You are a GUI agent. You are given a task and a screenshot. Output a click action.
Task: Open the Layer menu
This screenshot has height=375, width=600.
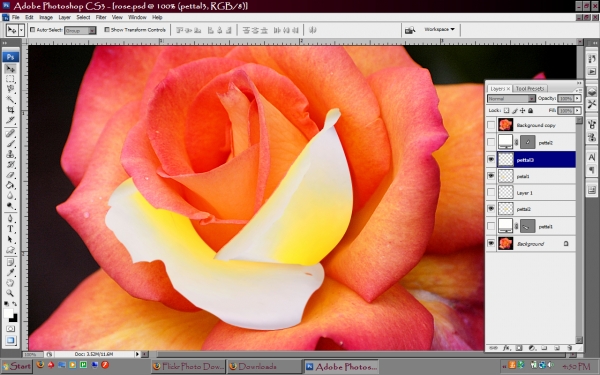pyautogui.click(x=64, y=17)
